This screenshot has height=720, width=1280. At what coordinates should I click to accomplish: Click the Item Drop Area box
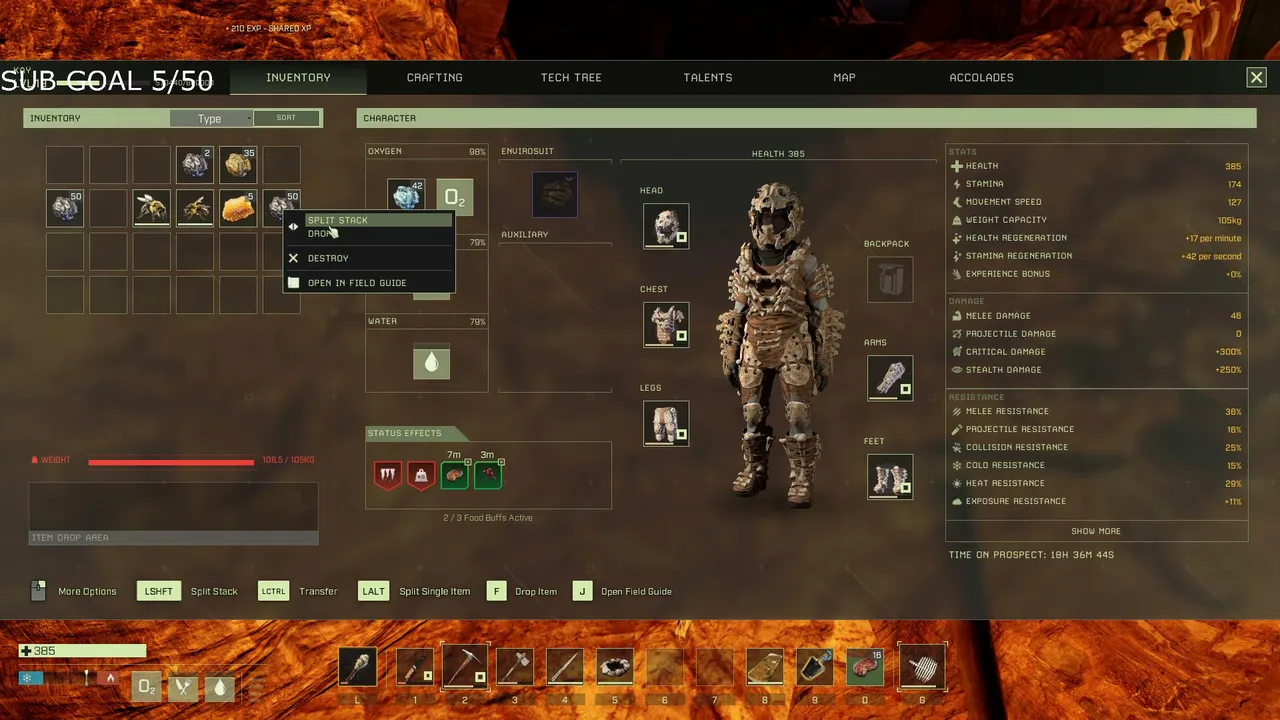[173, 513]
